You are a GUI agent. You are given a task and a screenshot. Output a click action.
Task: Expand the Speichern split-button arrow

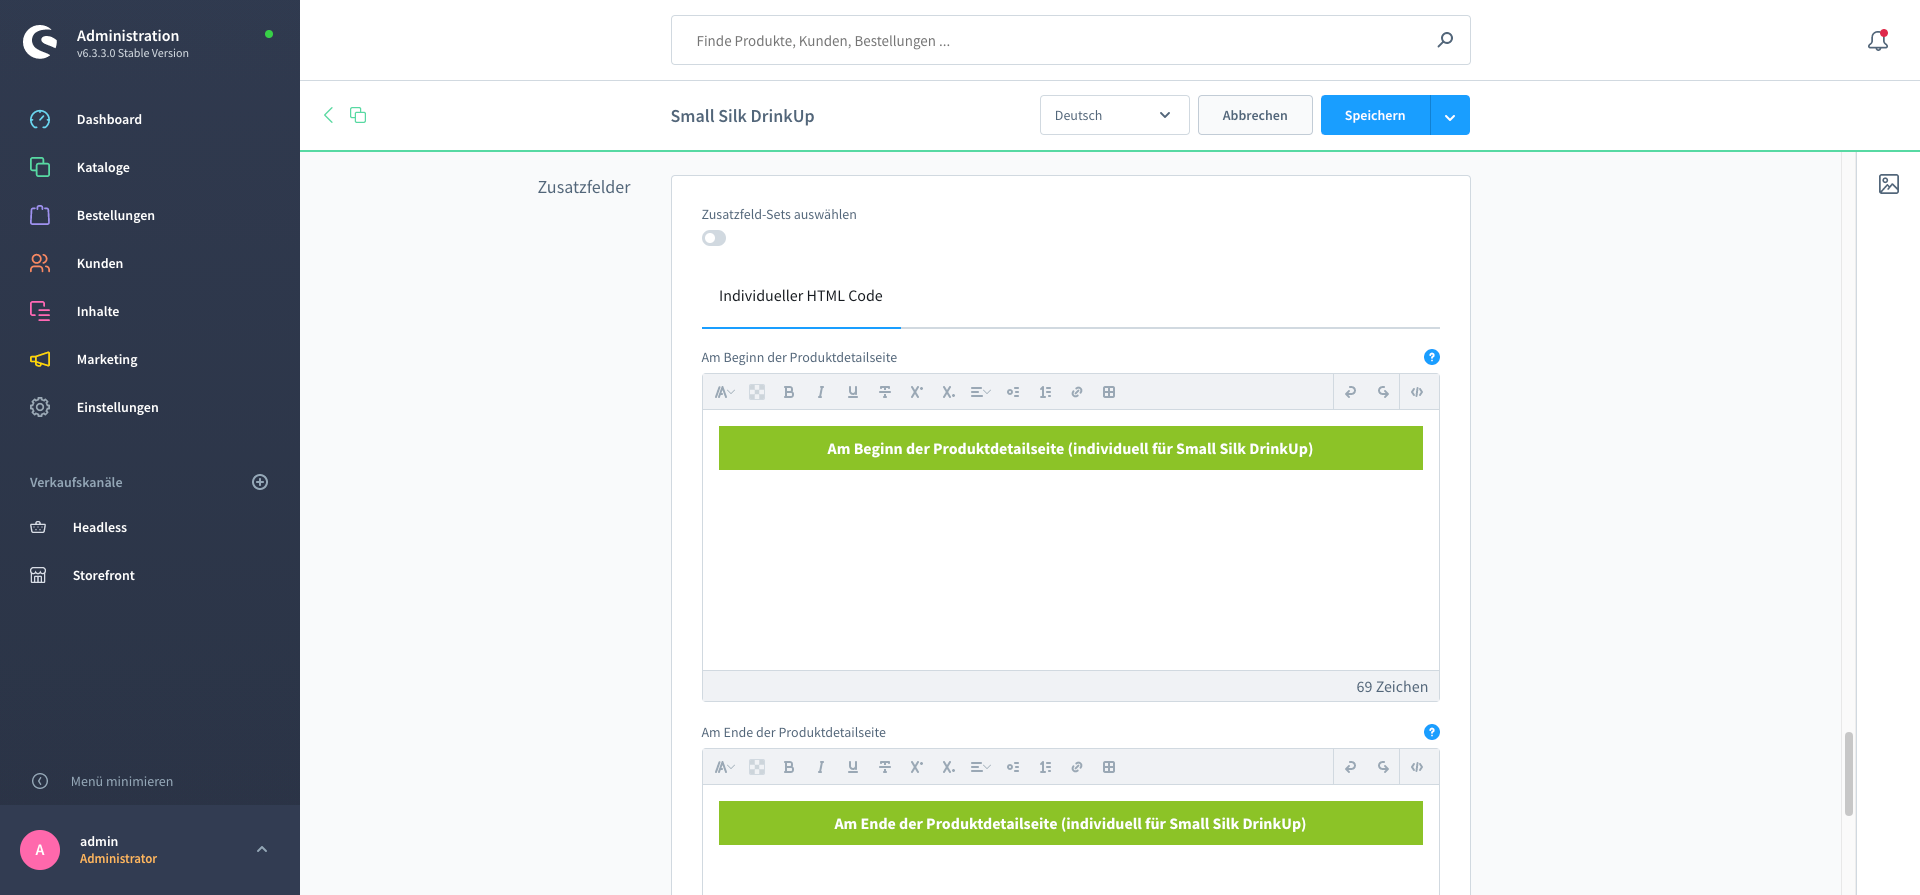tap(1450, 115)
